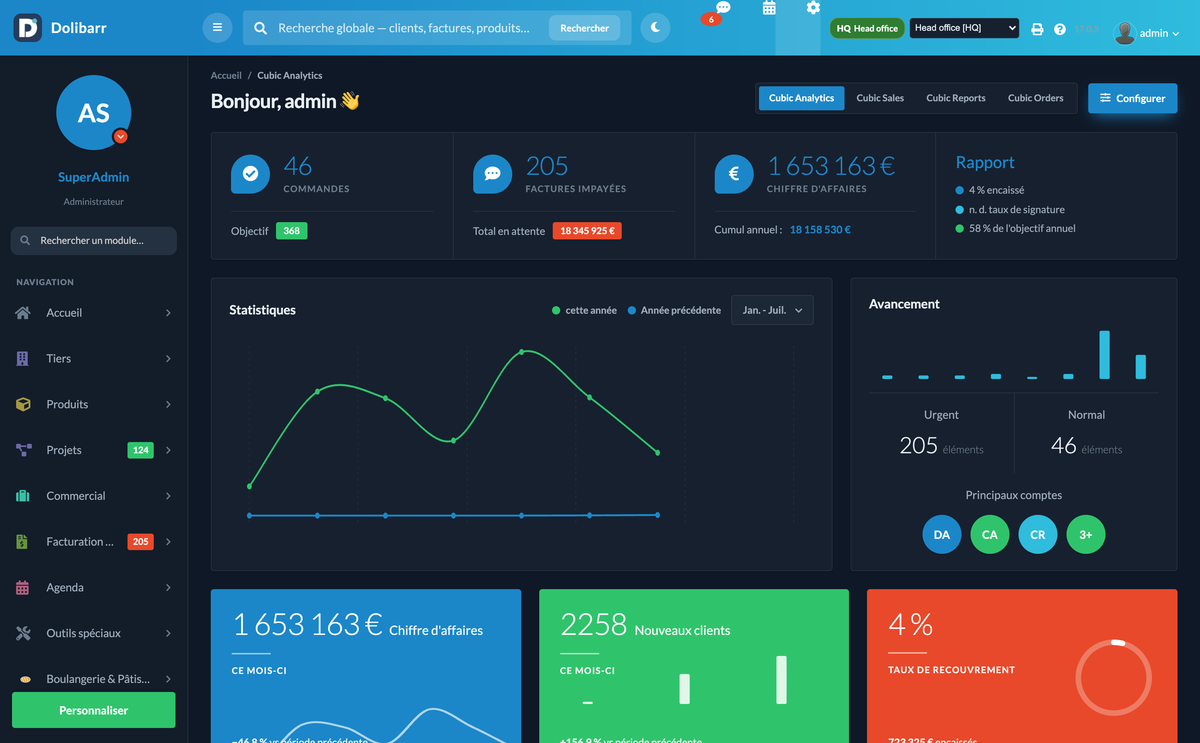Open the 18 158 530 € cumul annuel link

tap(820, 229)
